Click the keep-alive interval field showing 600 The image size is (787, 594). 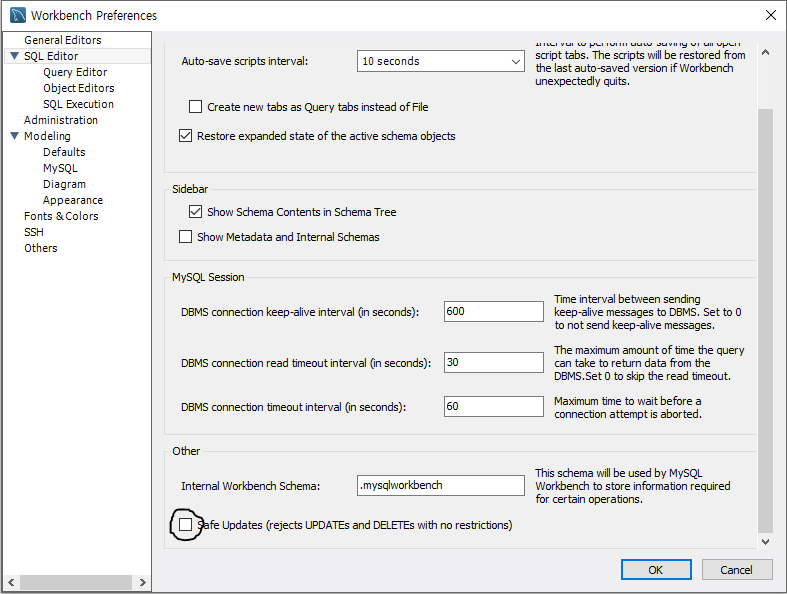pos(493,311)
